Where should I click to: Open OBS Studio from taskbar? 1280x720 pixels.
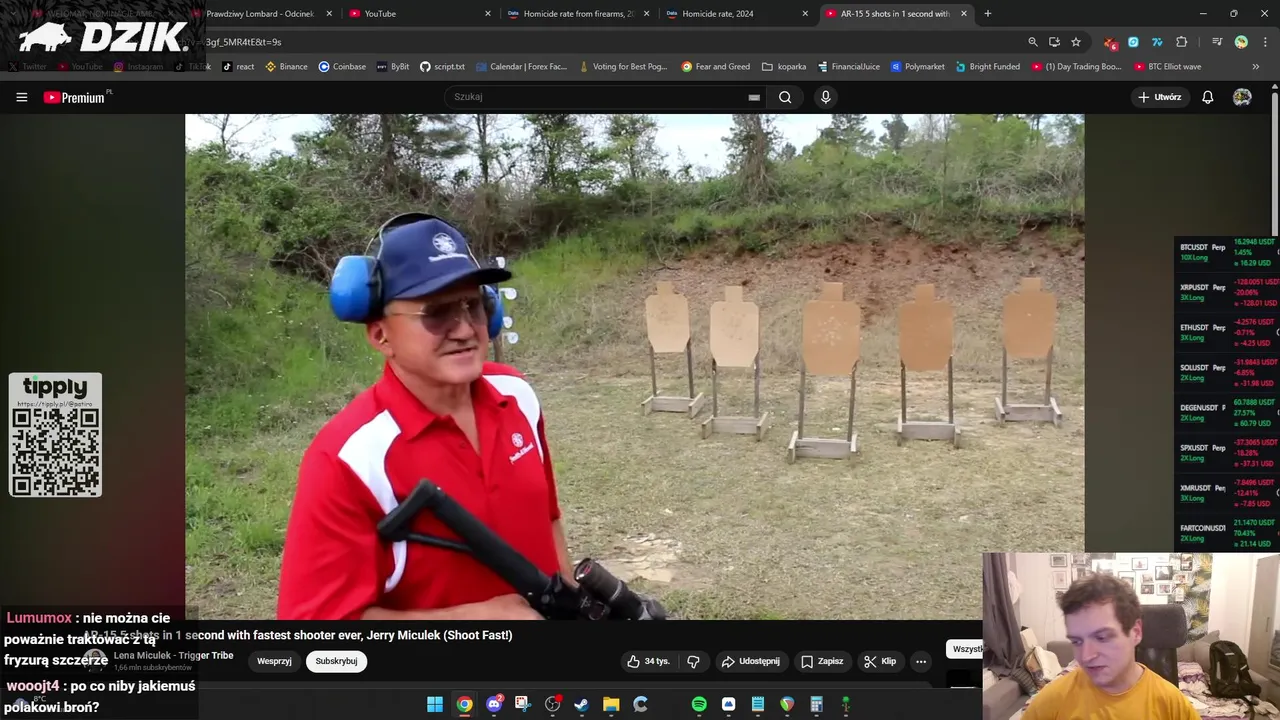[552, 705]
